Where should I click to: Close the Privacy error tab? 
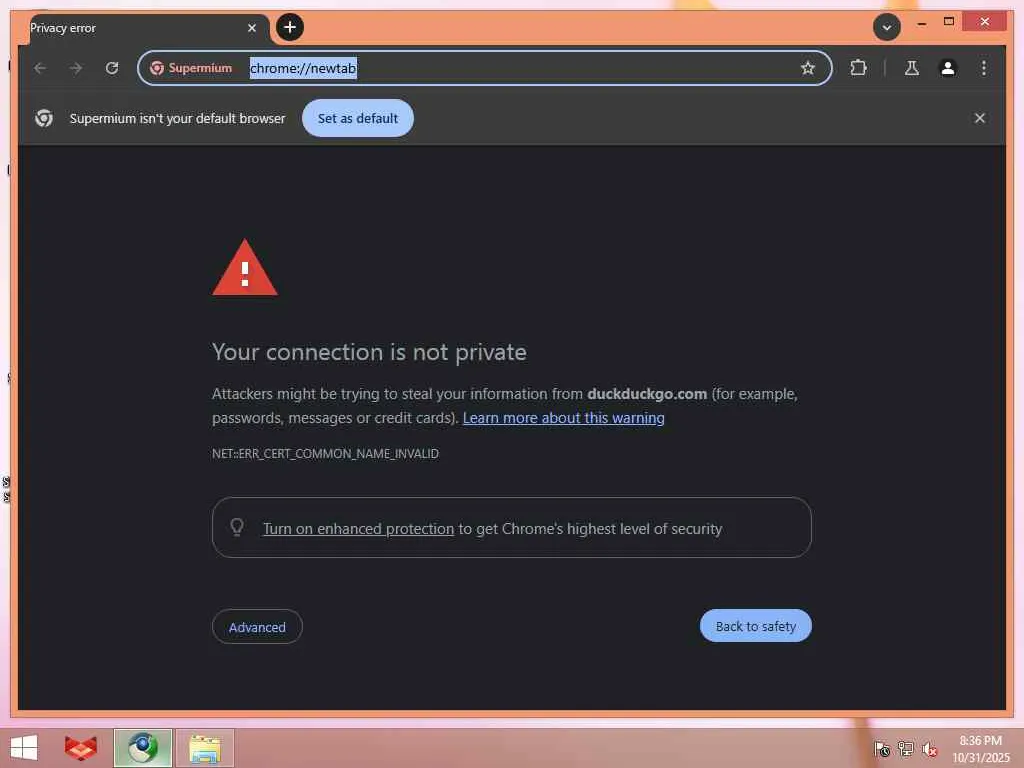pyautogui.click(x=251, y=28)
